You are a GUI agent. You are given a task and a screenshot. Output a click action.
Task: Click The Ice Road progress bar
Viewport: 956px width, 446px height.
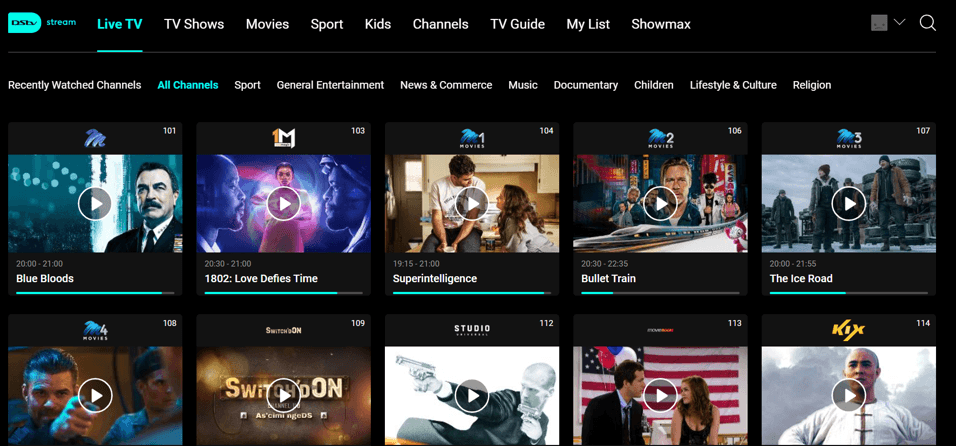(x=849, y=293)
